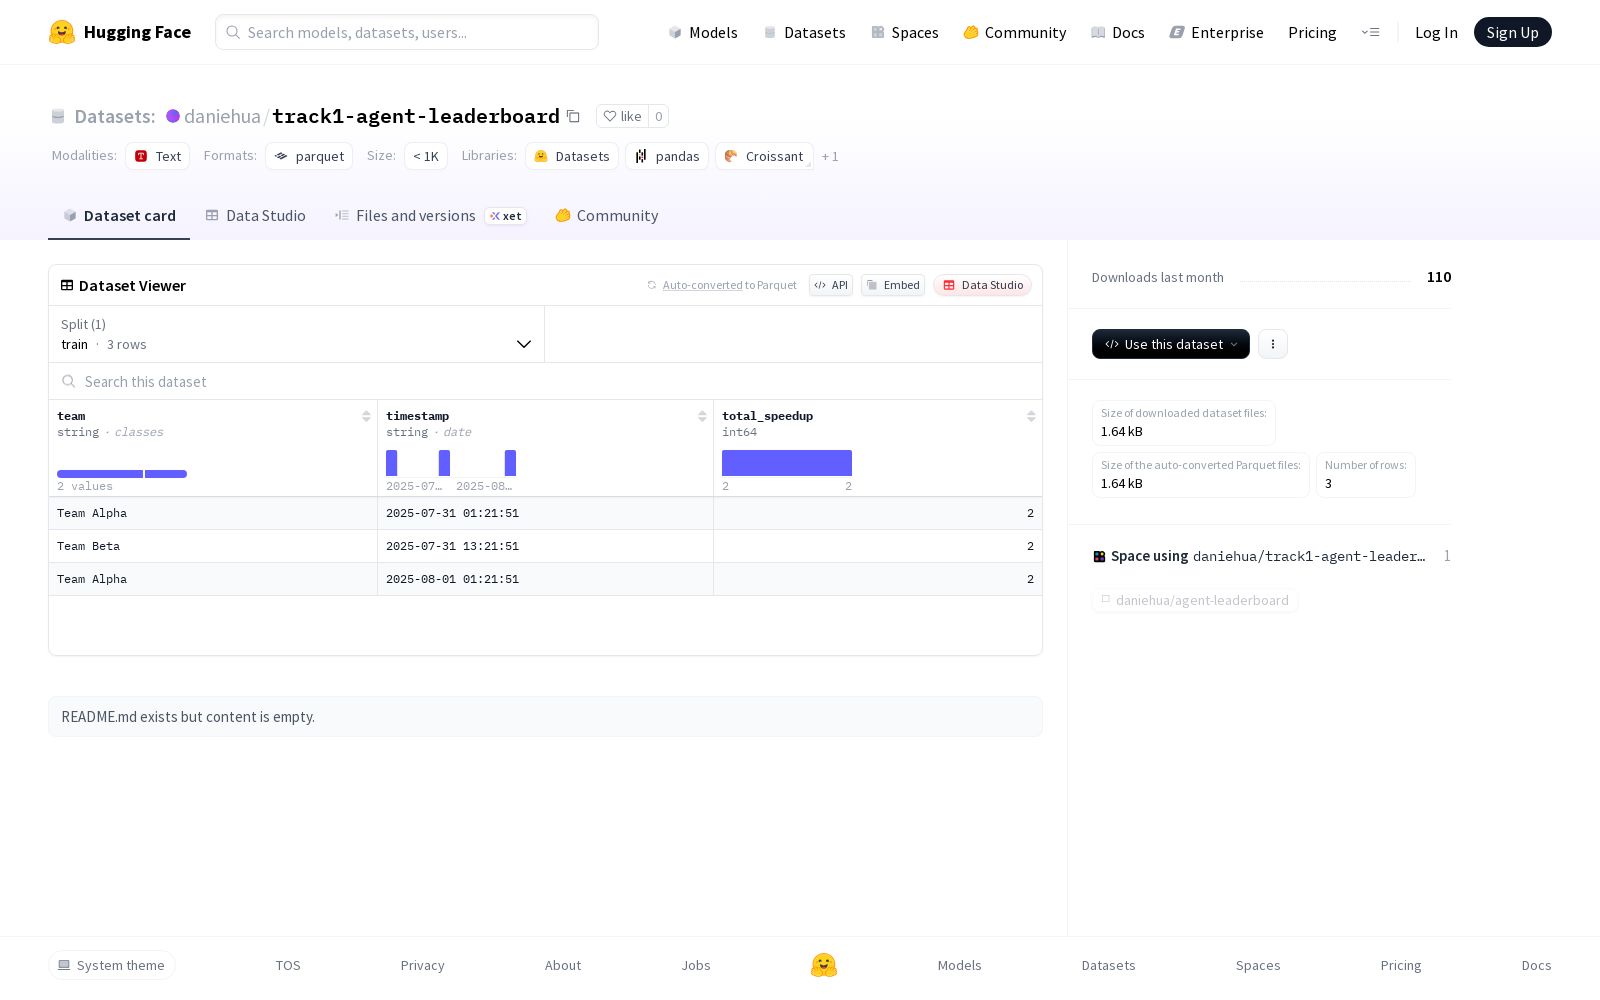Sort the timestamp column
The width and height of the screenshot is (1600, 1000).
[x=702, y=416]
